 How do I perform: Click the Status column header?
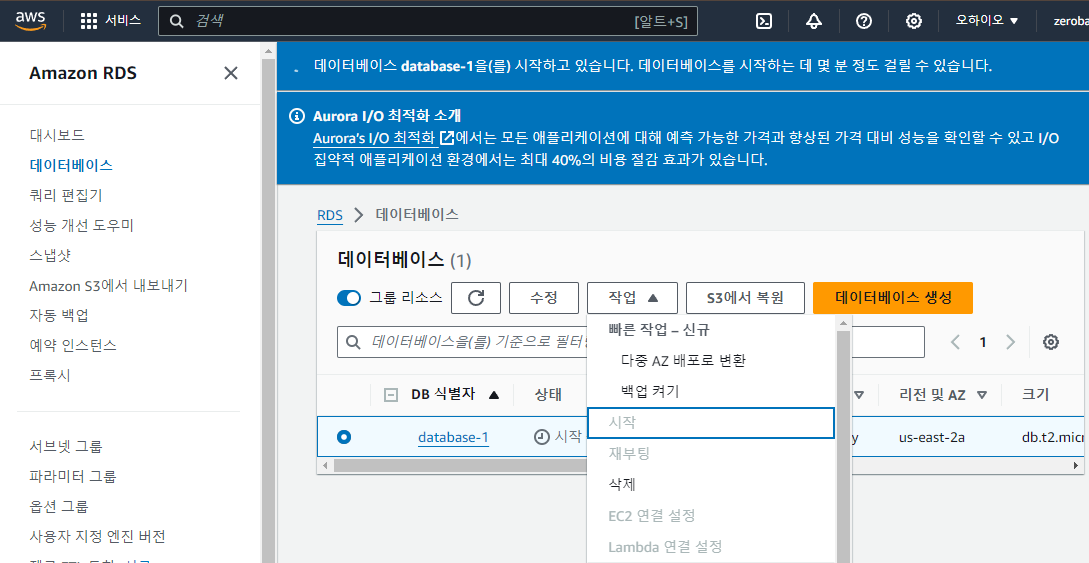[x=548, y=394]
